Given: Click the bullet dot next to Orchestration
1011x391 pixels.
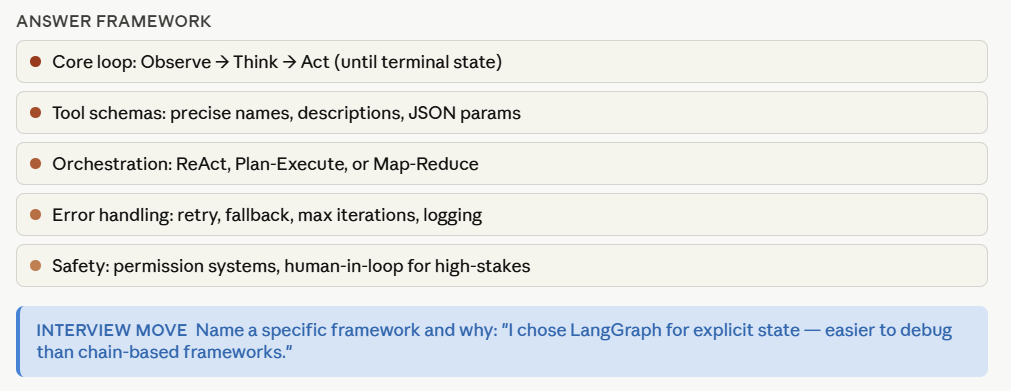Looking at the screenshot, I should [35, 164].
